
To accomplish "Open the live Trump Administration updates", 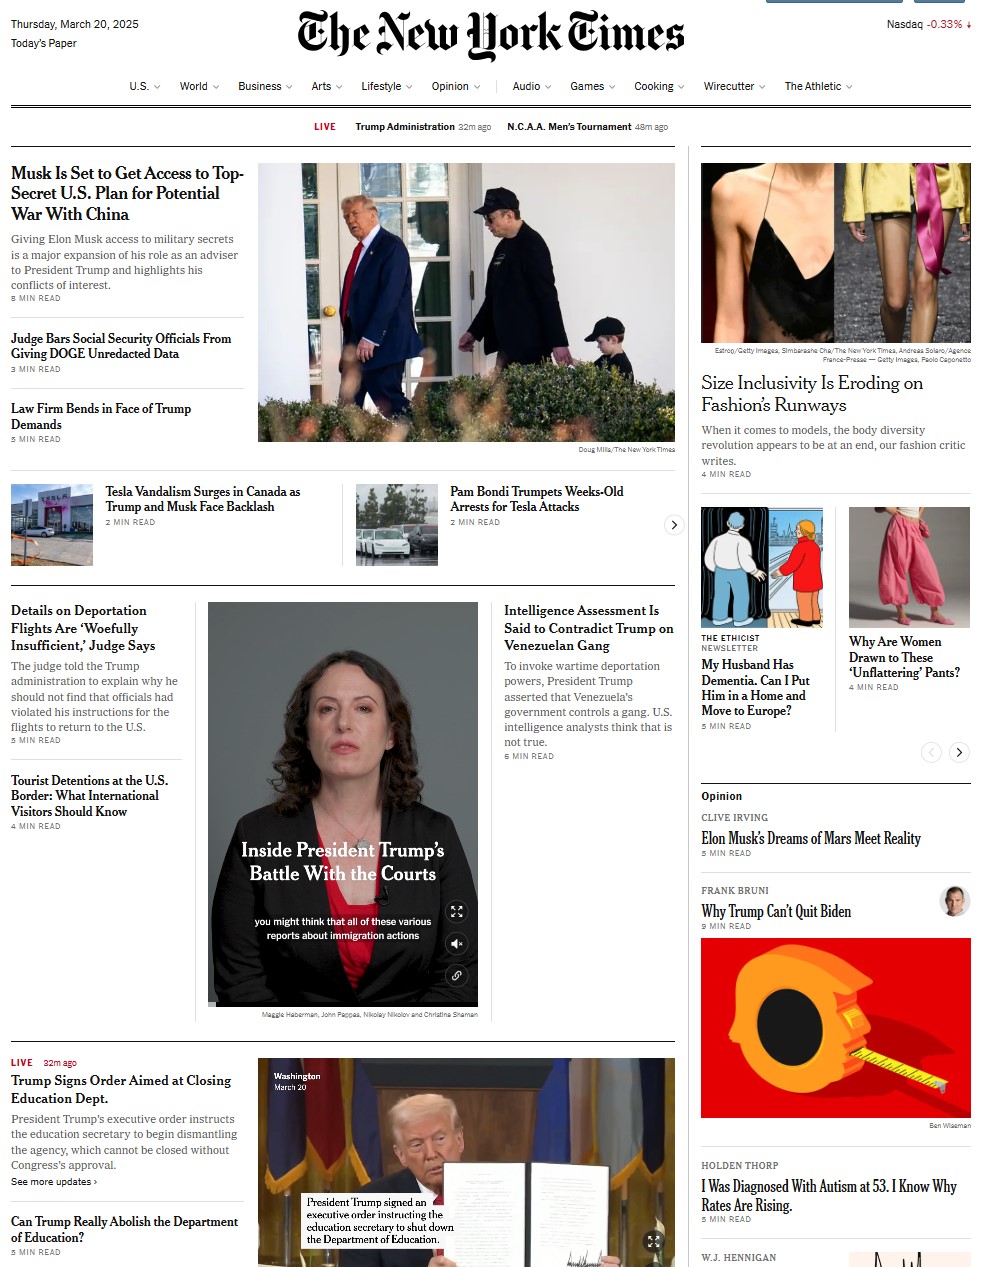I will (405, 127).
